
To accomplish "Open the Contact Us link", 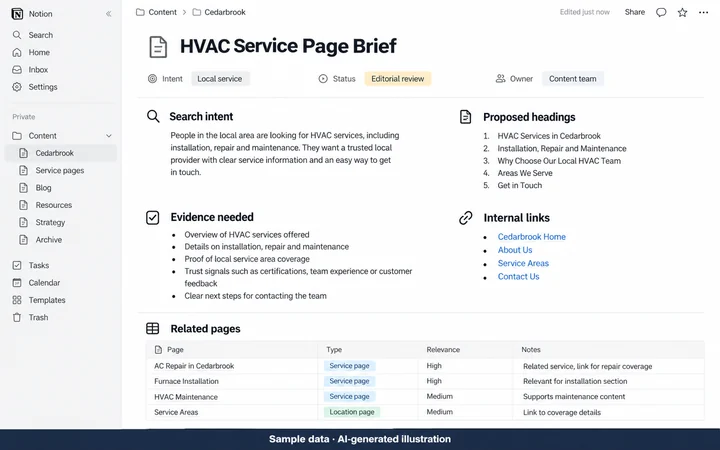I will (x=518, y=277).
